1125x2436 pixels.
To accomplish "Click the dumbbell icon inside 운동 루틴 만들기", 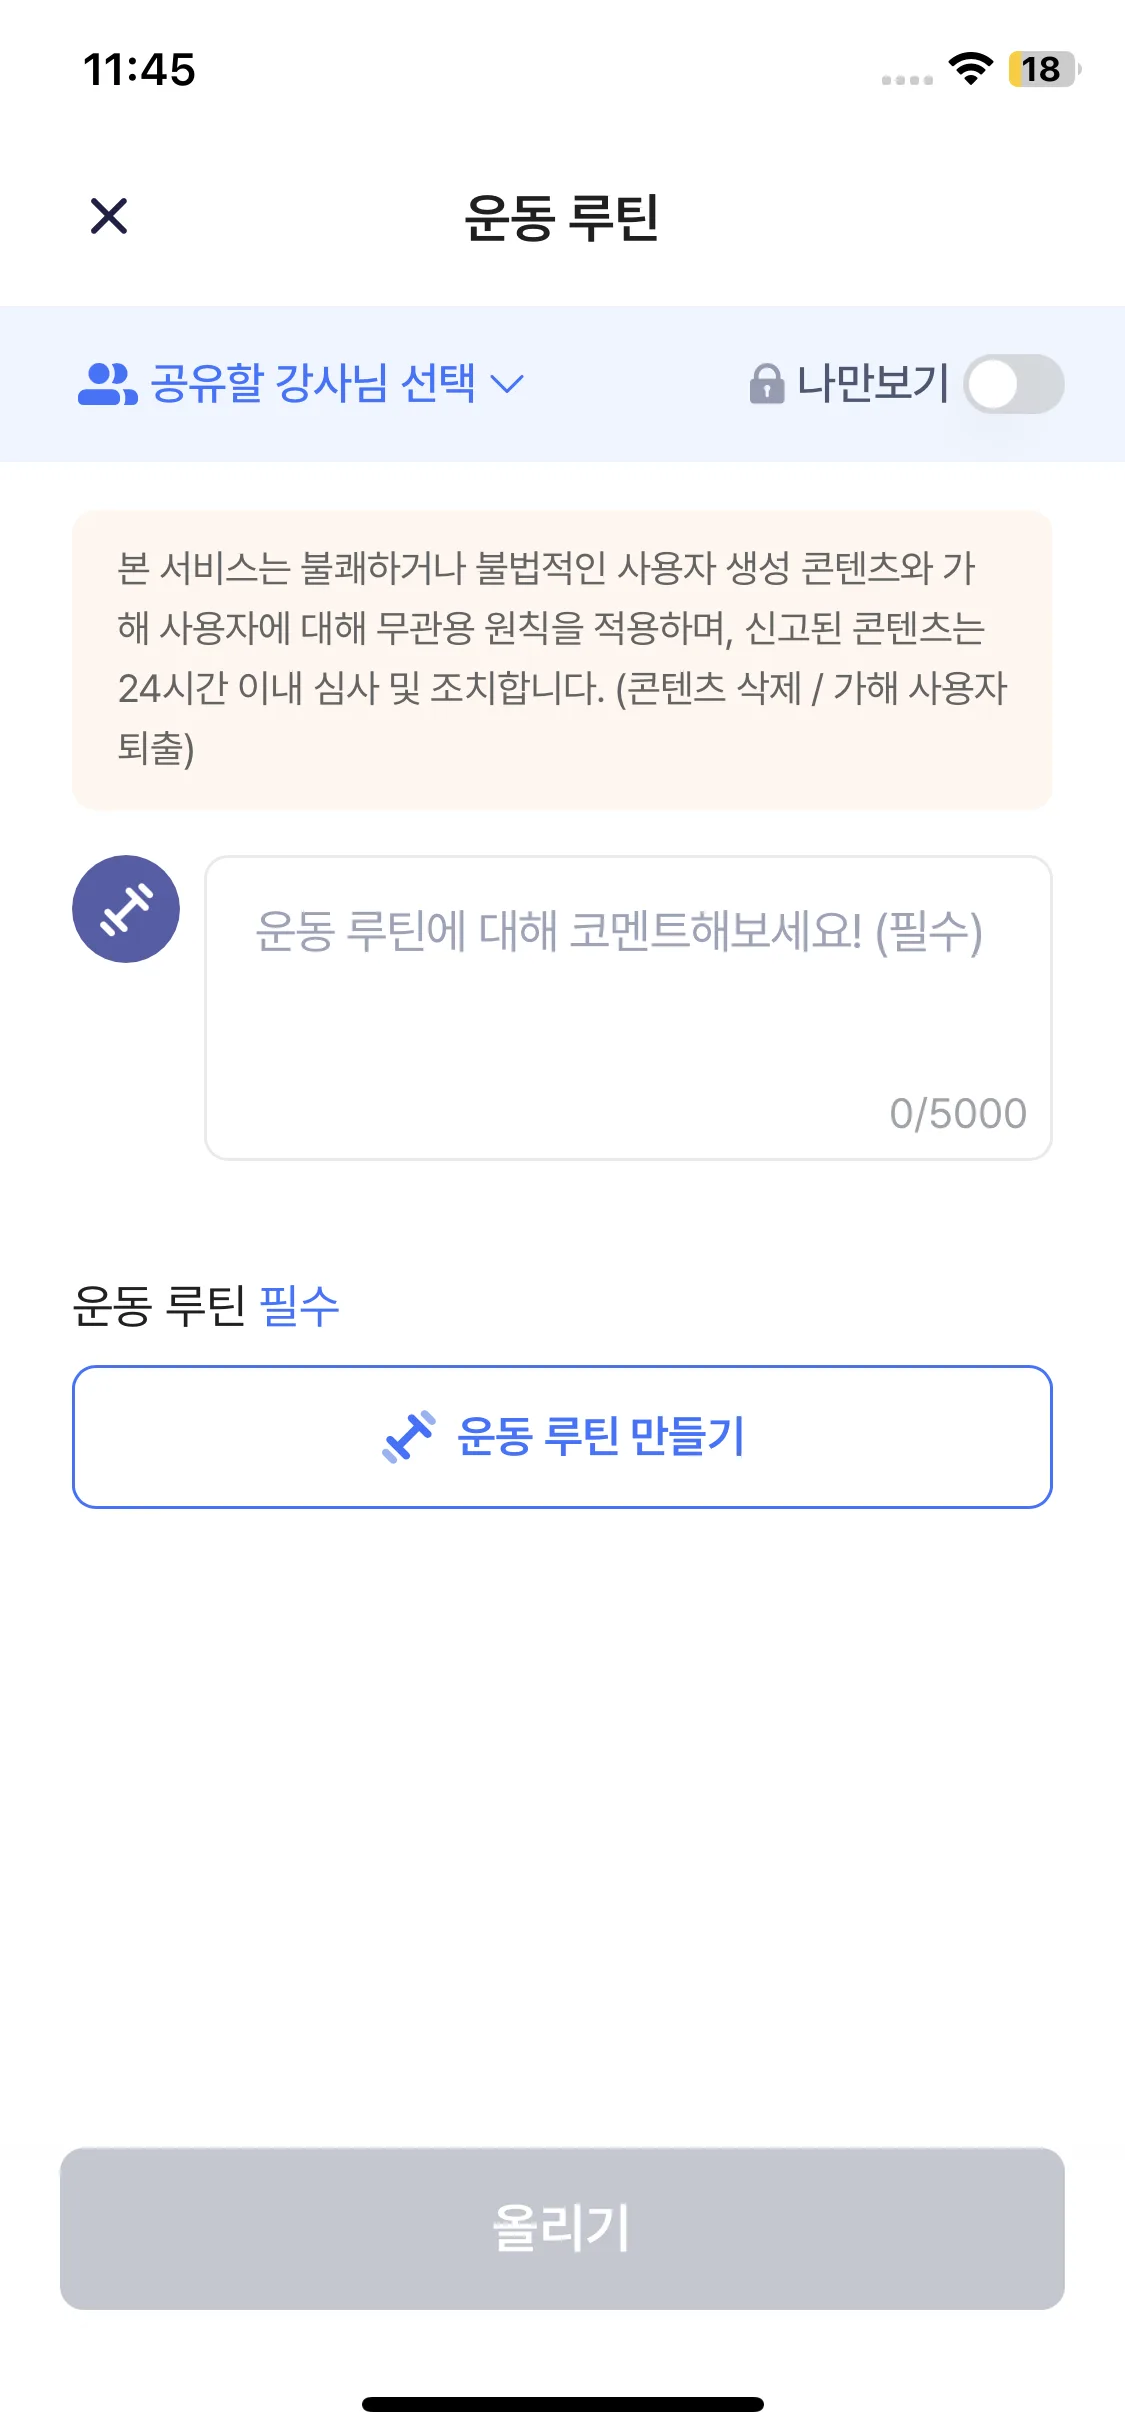I will tap(409, 1437).
